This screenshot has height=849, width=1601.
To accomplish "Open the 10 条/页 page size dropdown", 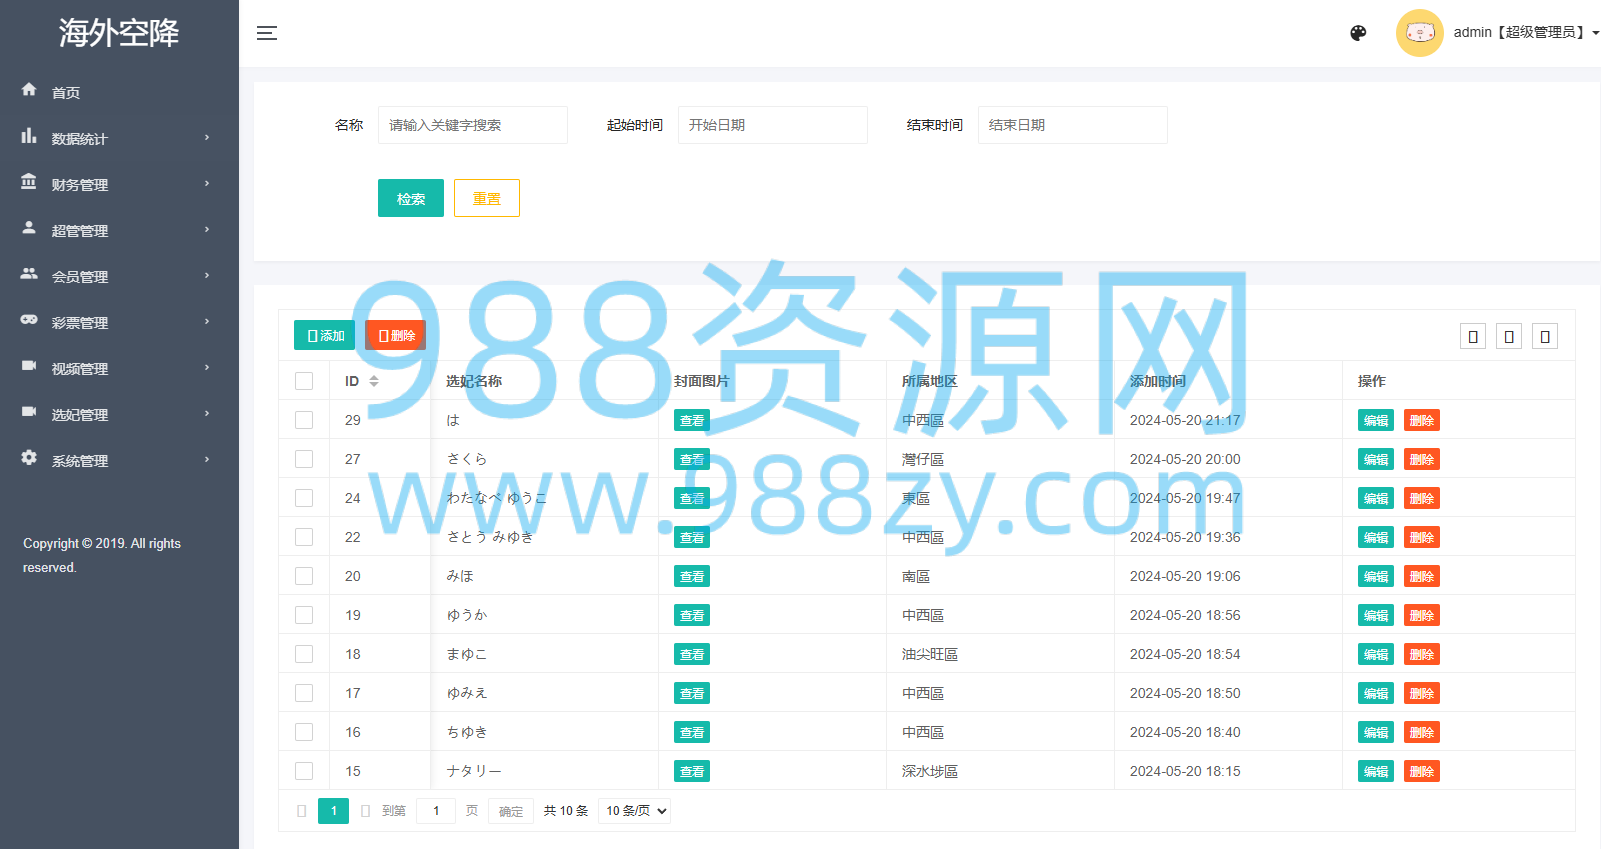I will point(635,811).
